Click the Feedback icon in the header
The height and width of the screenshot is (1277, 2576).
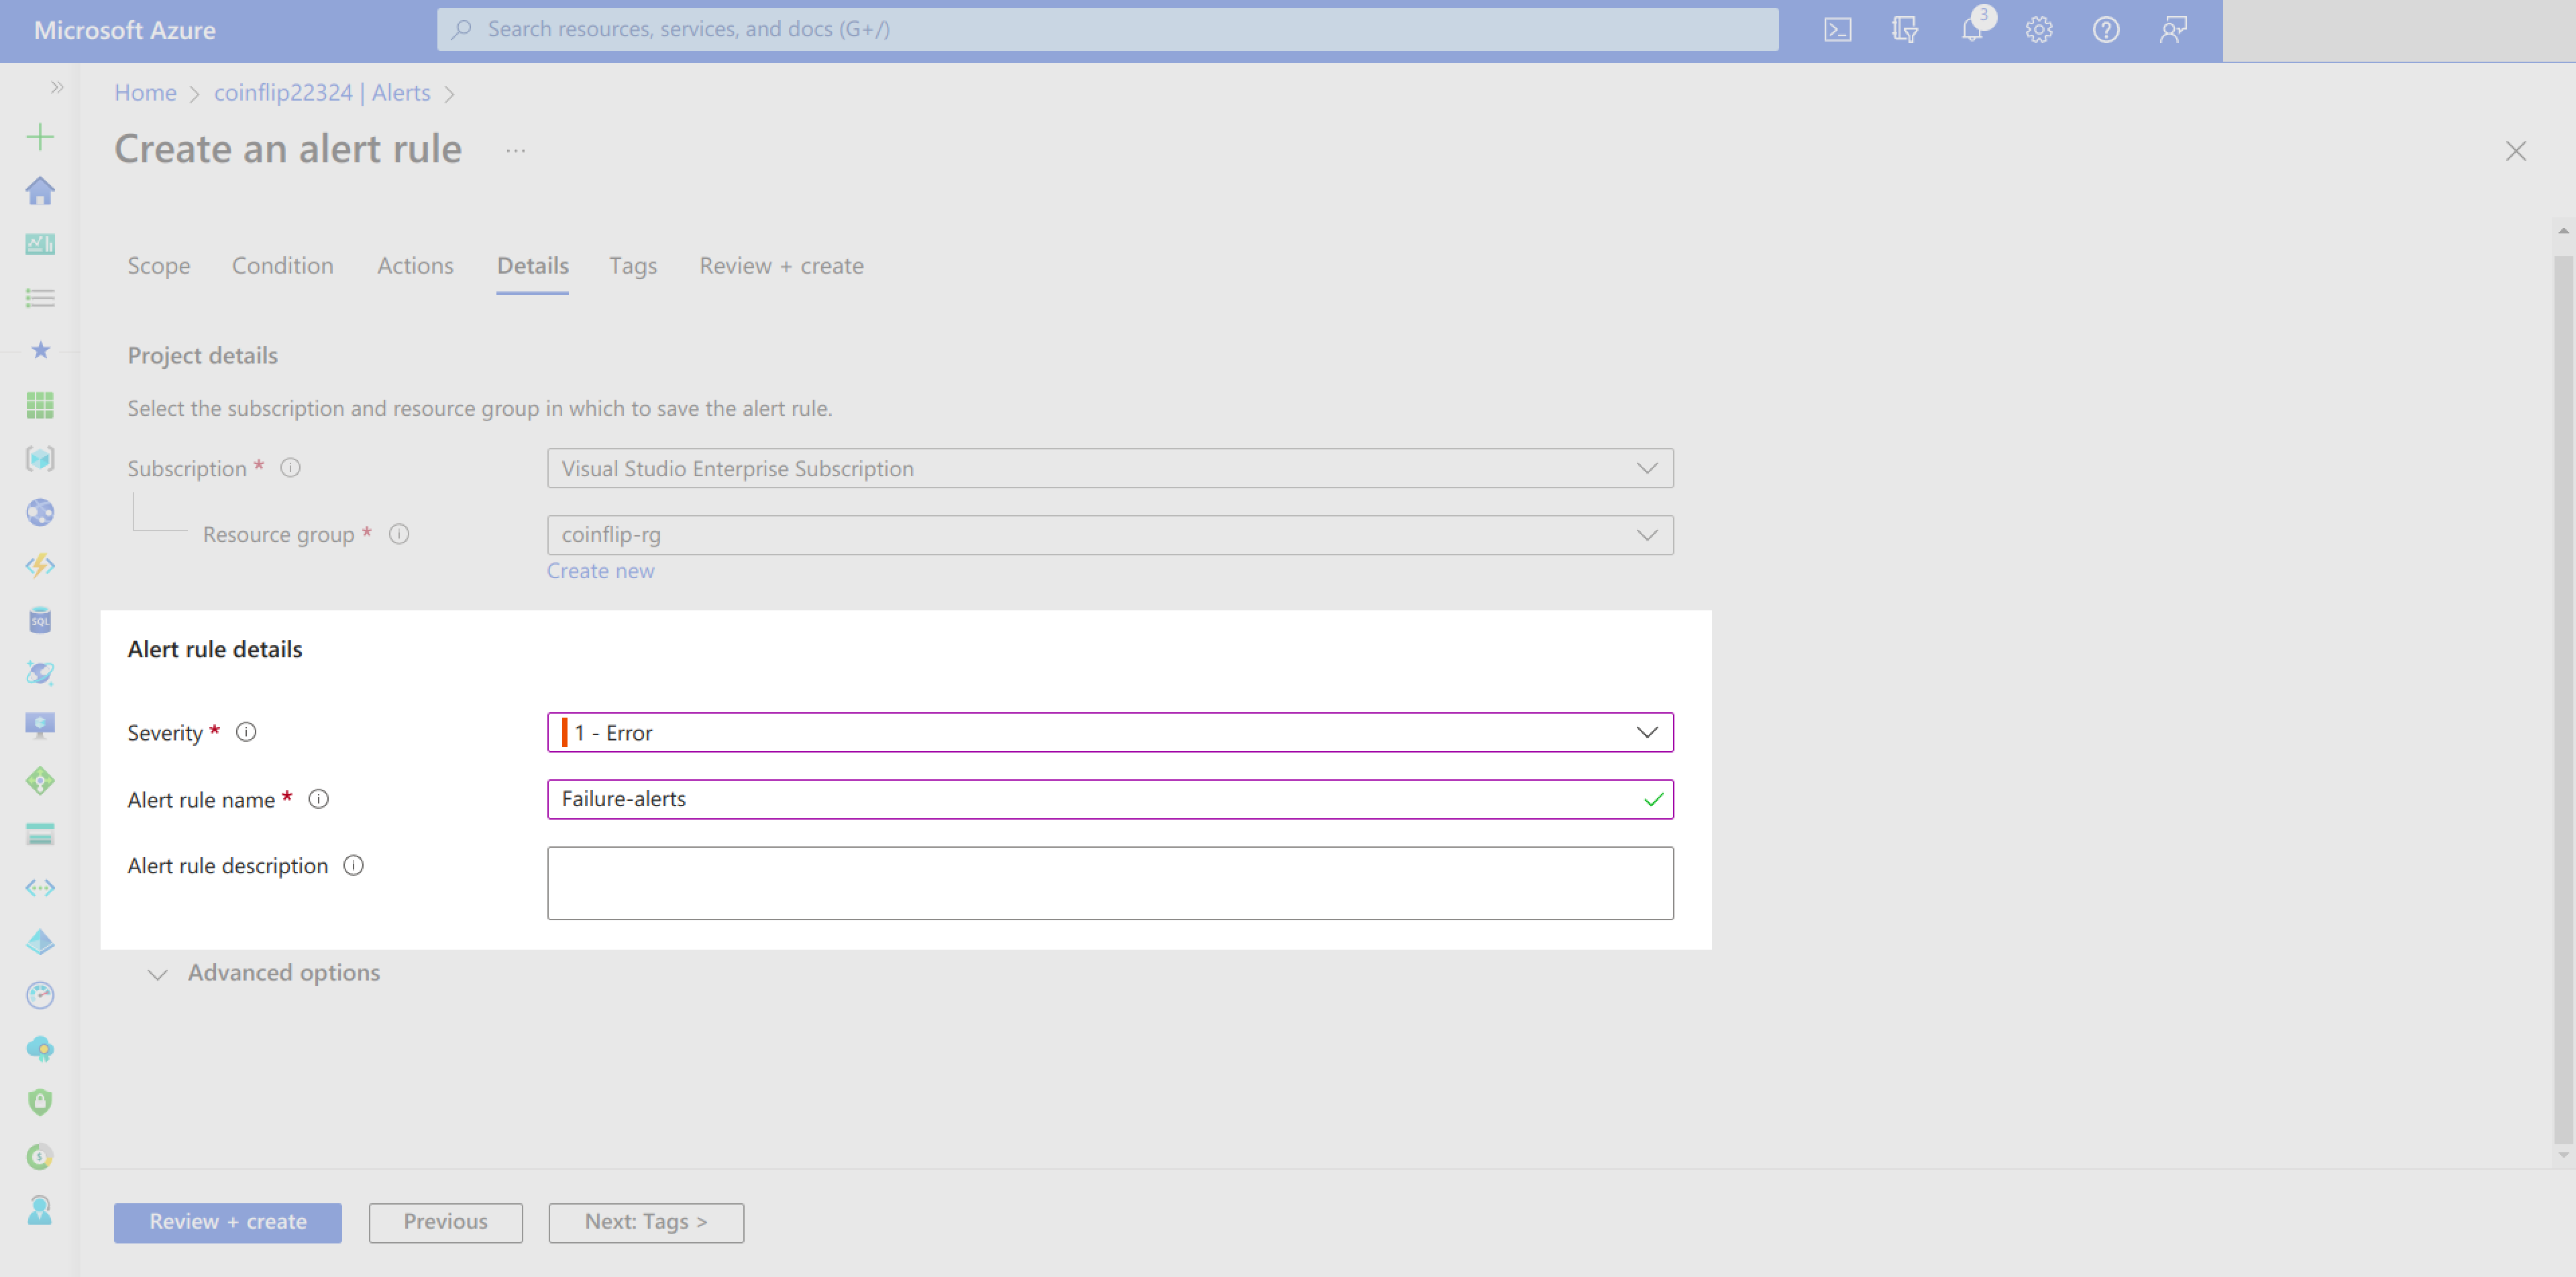point(2173,30)
